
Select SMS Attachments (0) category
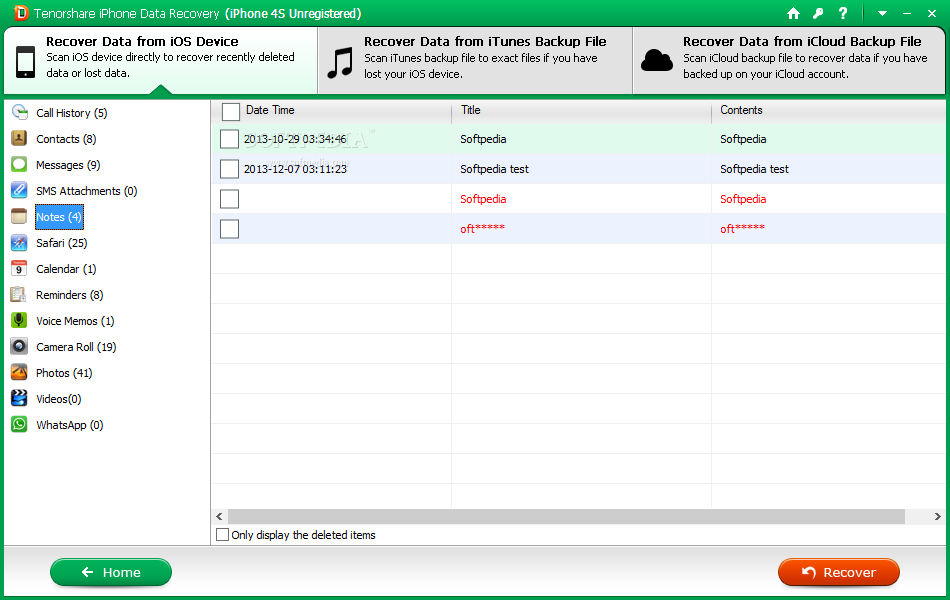87,191
